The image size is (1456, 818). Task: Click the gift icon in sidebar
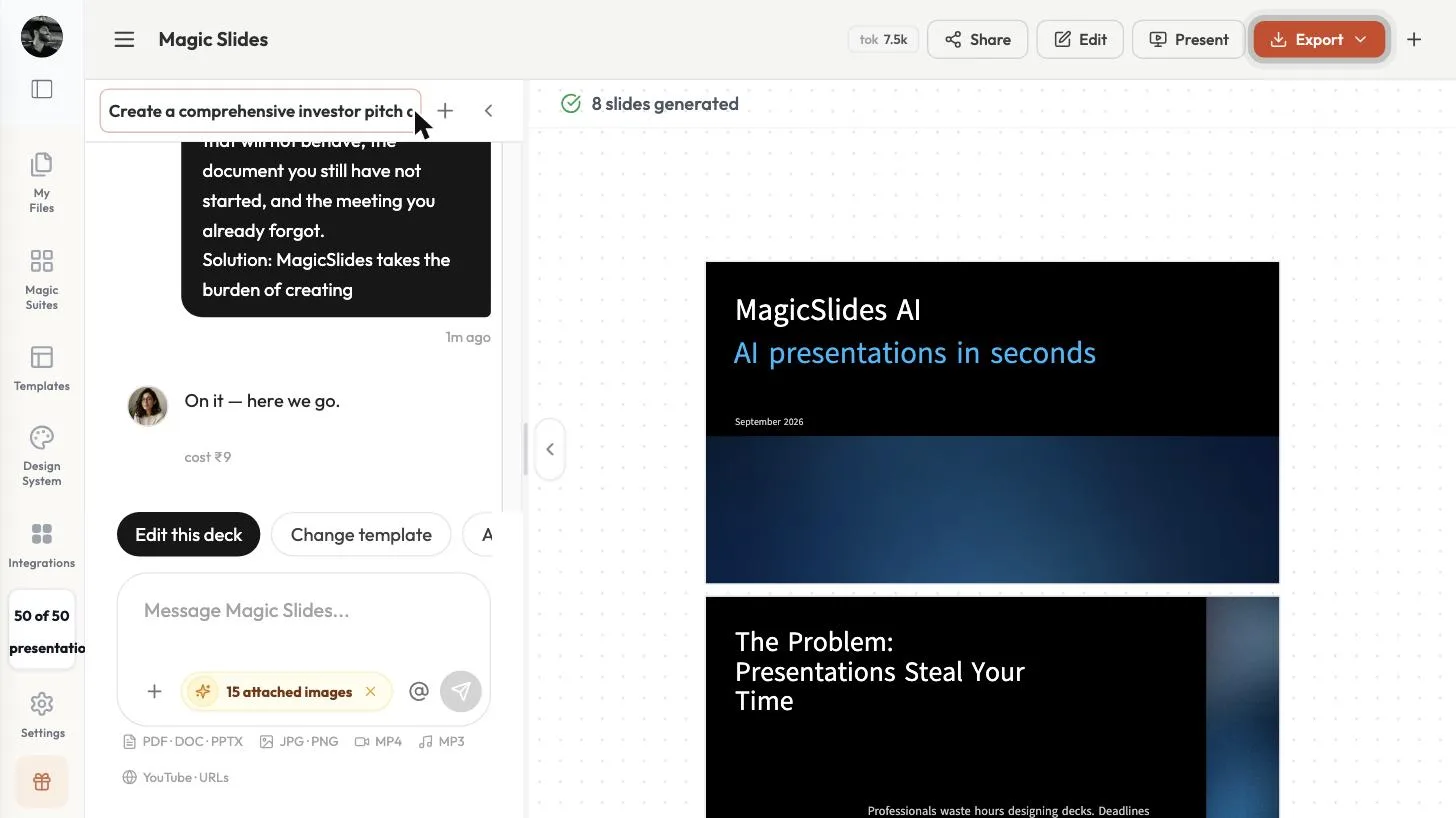[42, 782]
